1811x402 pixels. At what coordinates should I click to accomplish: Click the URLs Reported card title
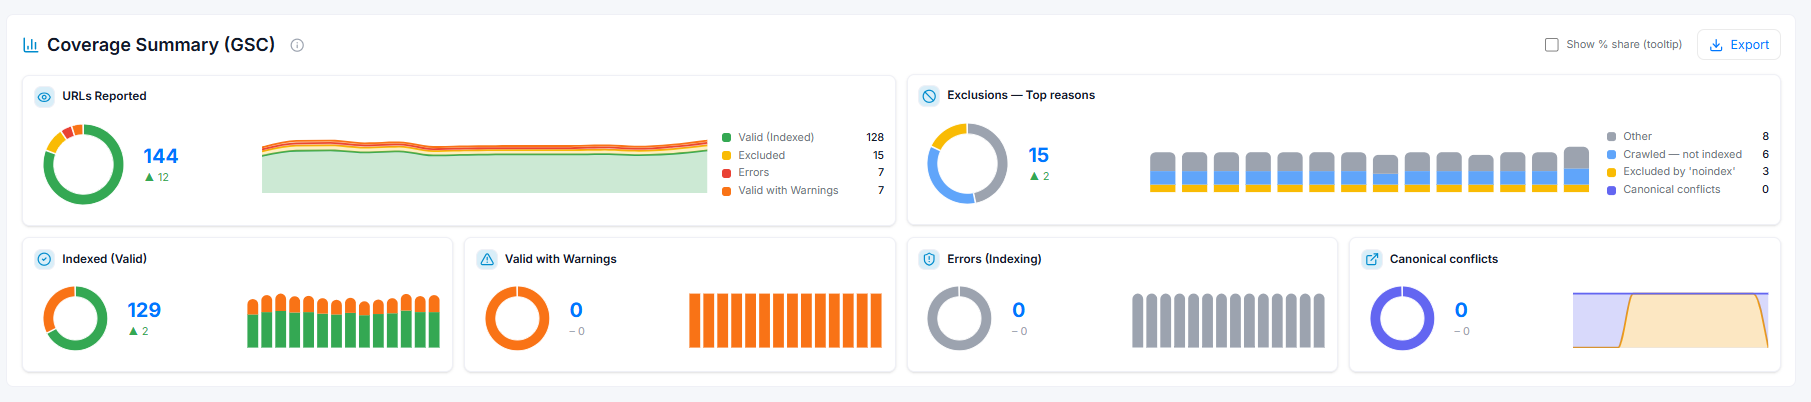[x=104, y=96]
